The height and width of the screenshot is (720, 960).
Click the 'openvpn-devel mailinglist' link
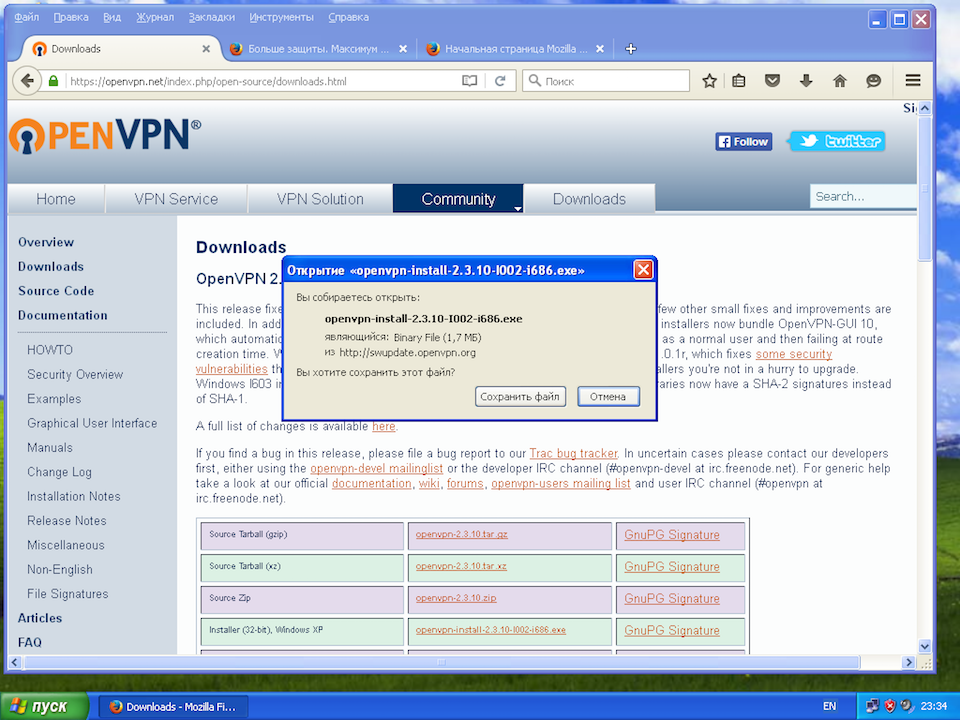[x=377, y=468]
